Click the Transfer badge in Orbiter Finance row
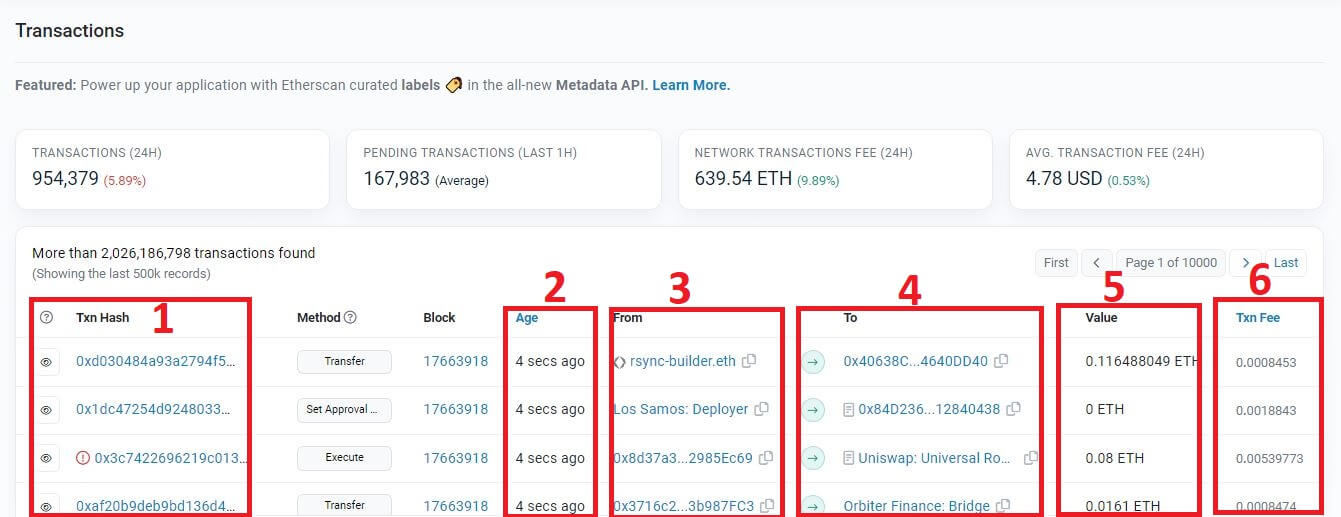Screen dimensions: 1341x517 click(344, 505)
